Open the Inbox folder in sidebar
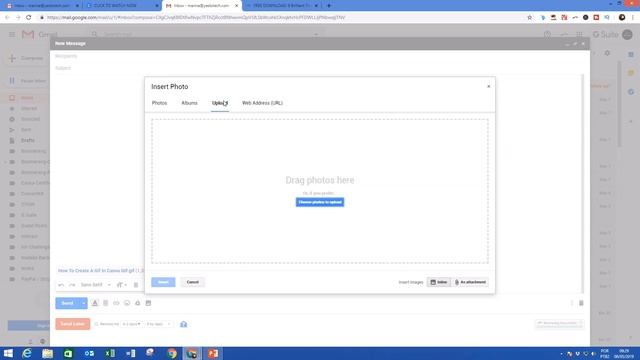 (27, 98)
